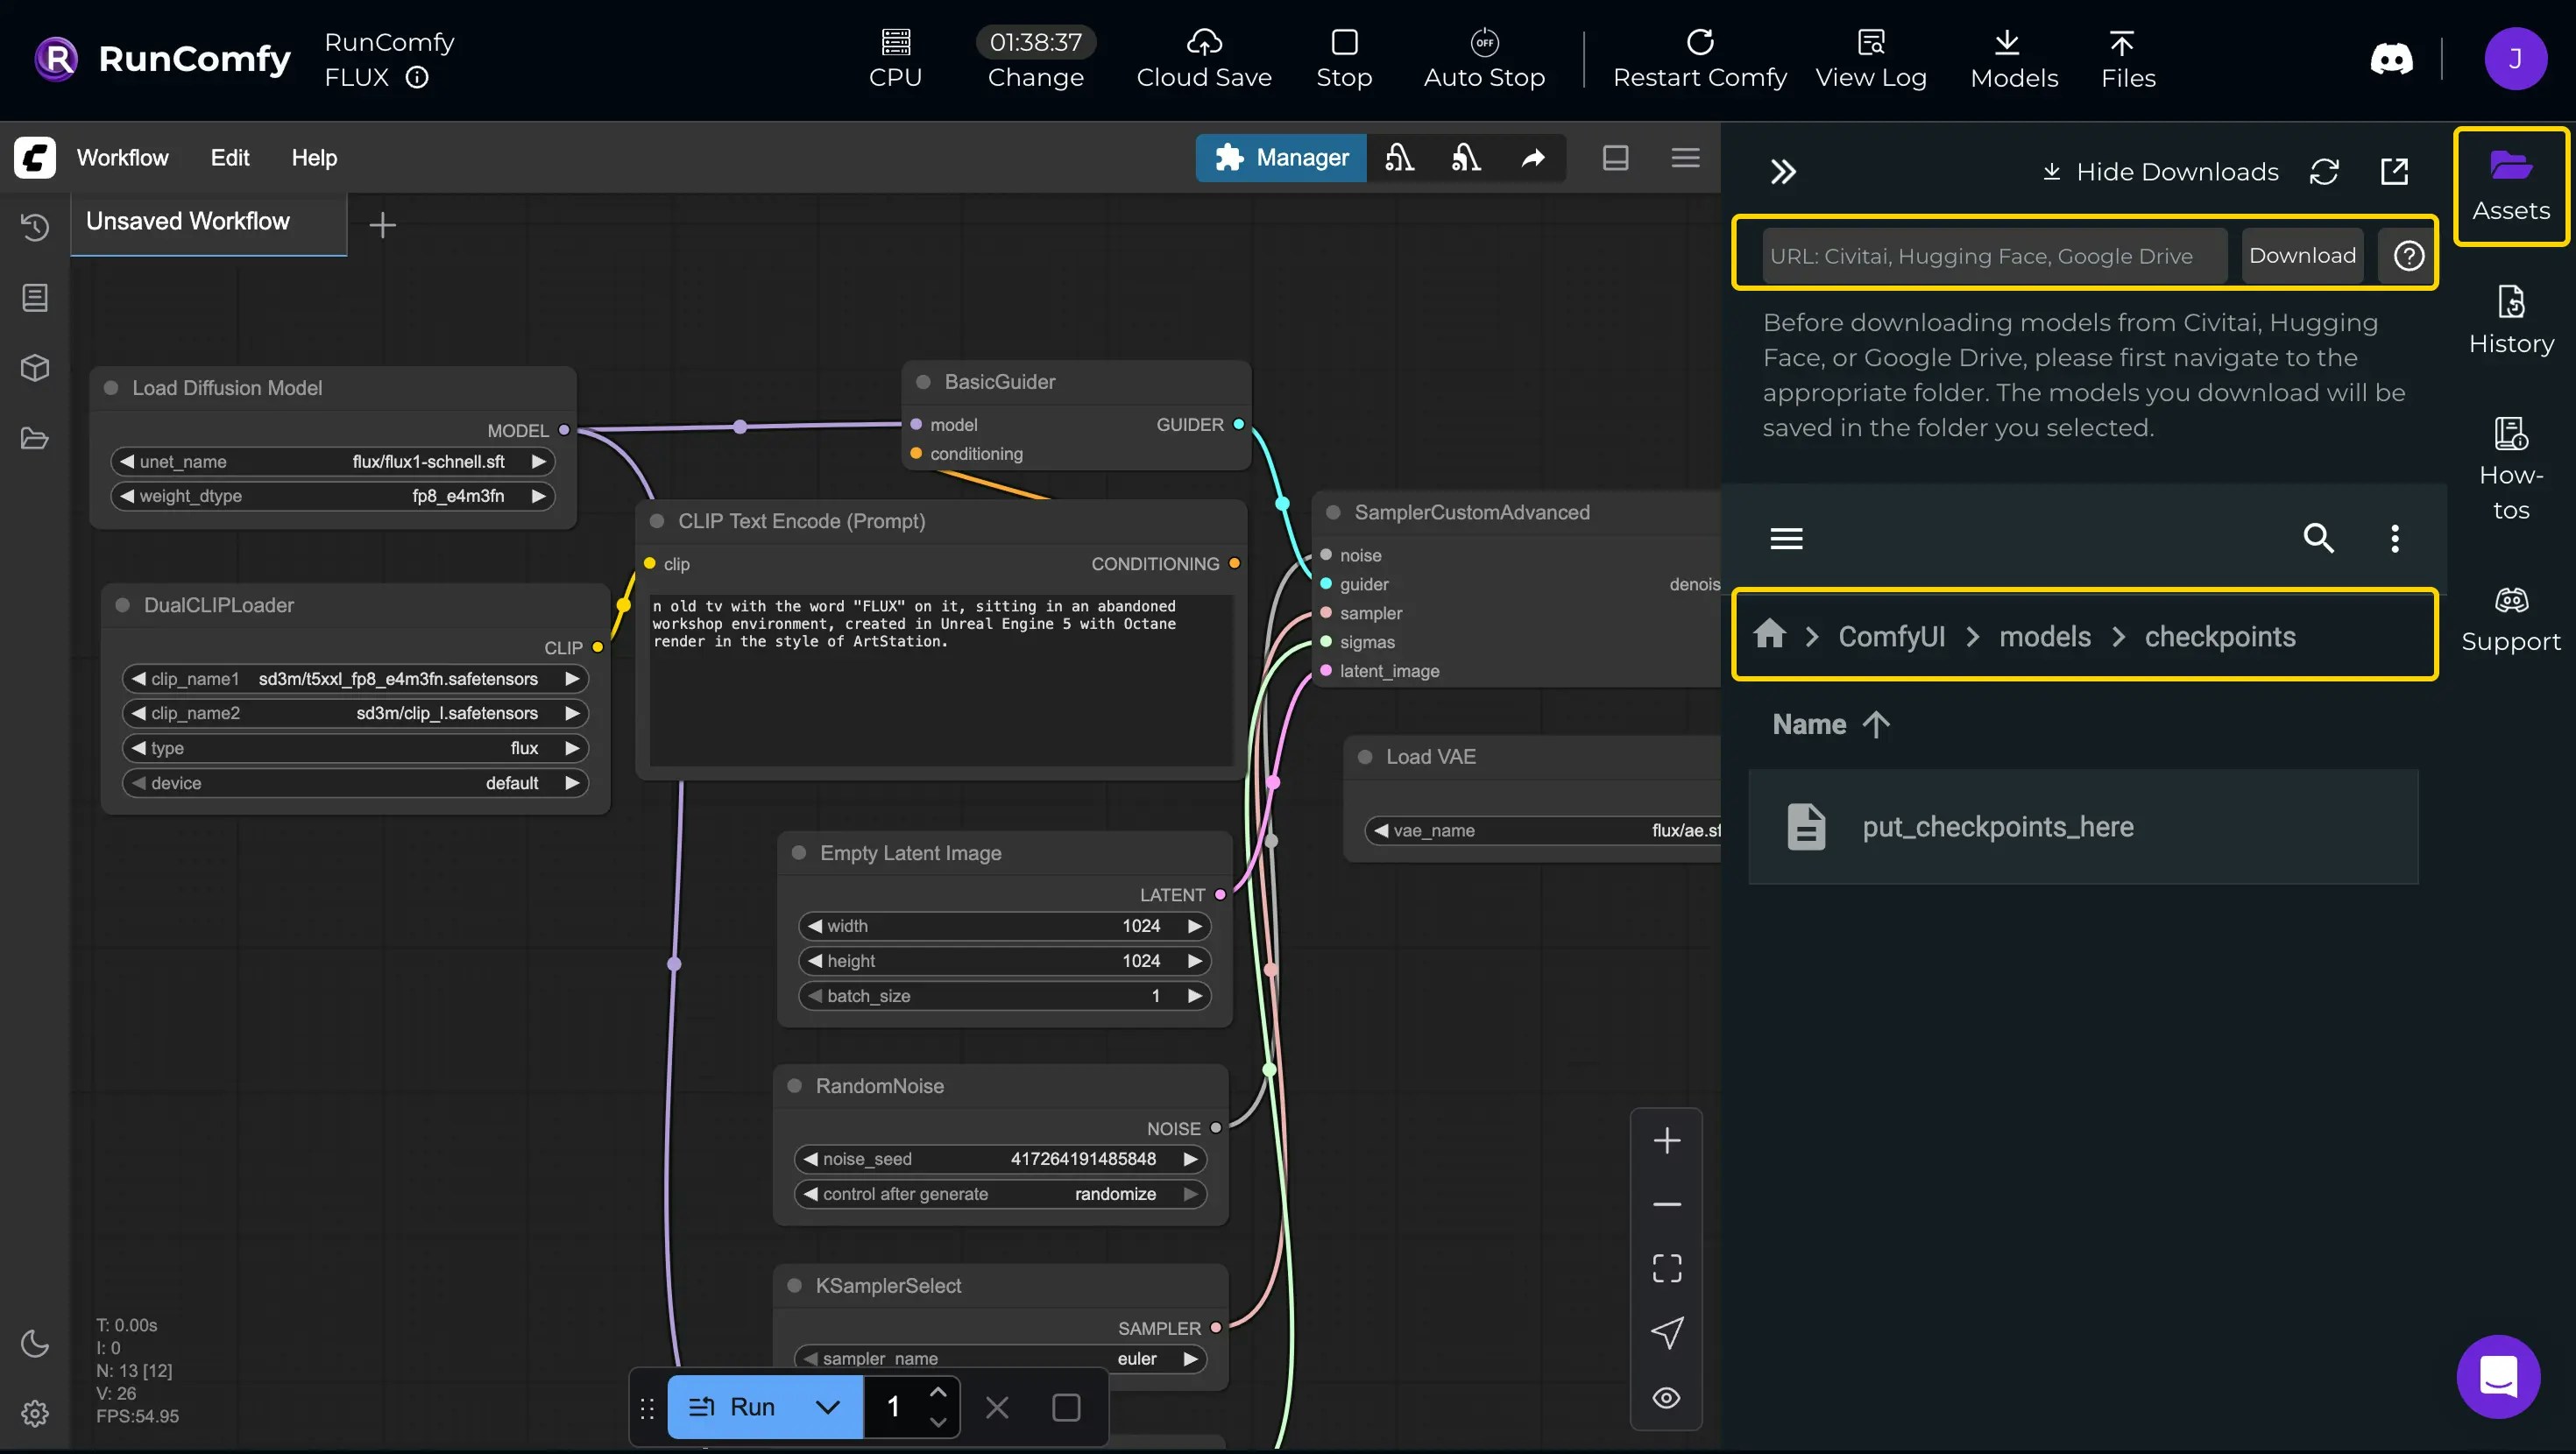Open the Help menu

coord(314,158)
